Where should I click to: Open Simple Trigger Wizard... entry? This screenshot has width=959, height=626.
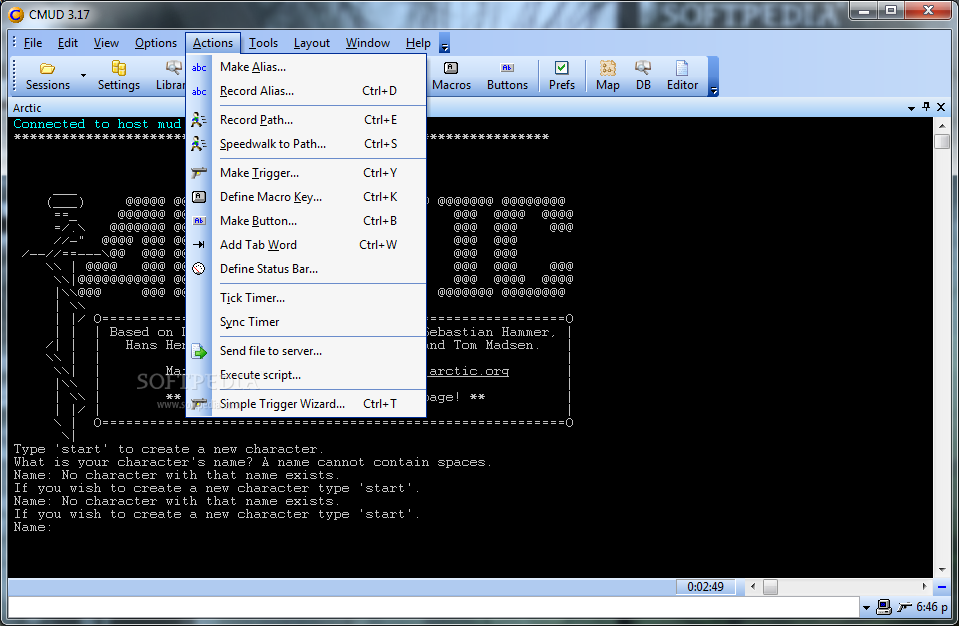[306, 403]
